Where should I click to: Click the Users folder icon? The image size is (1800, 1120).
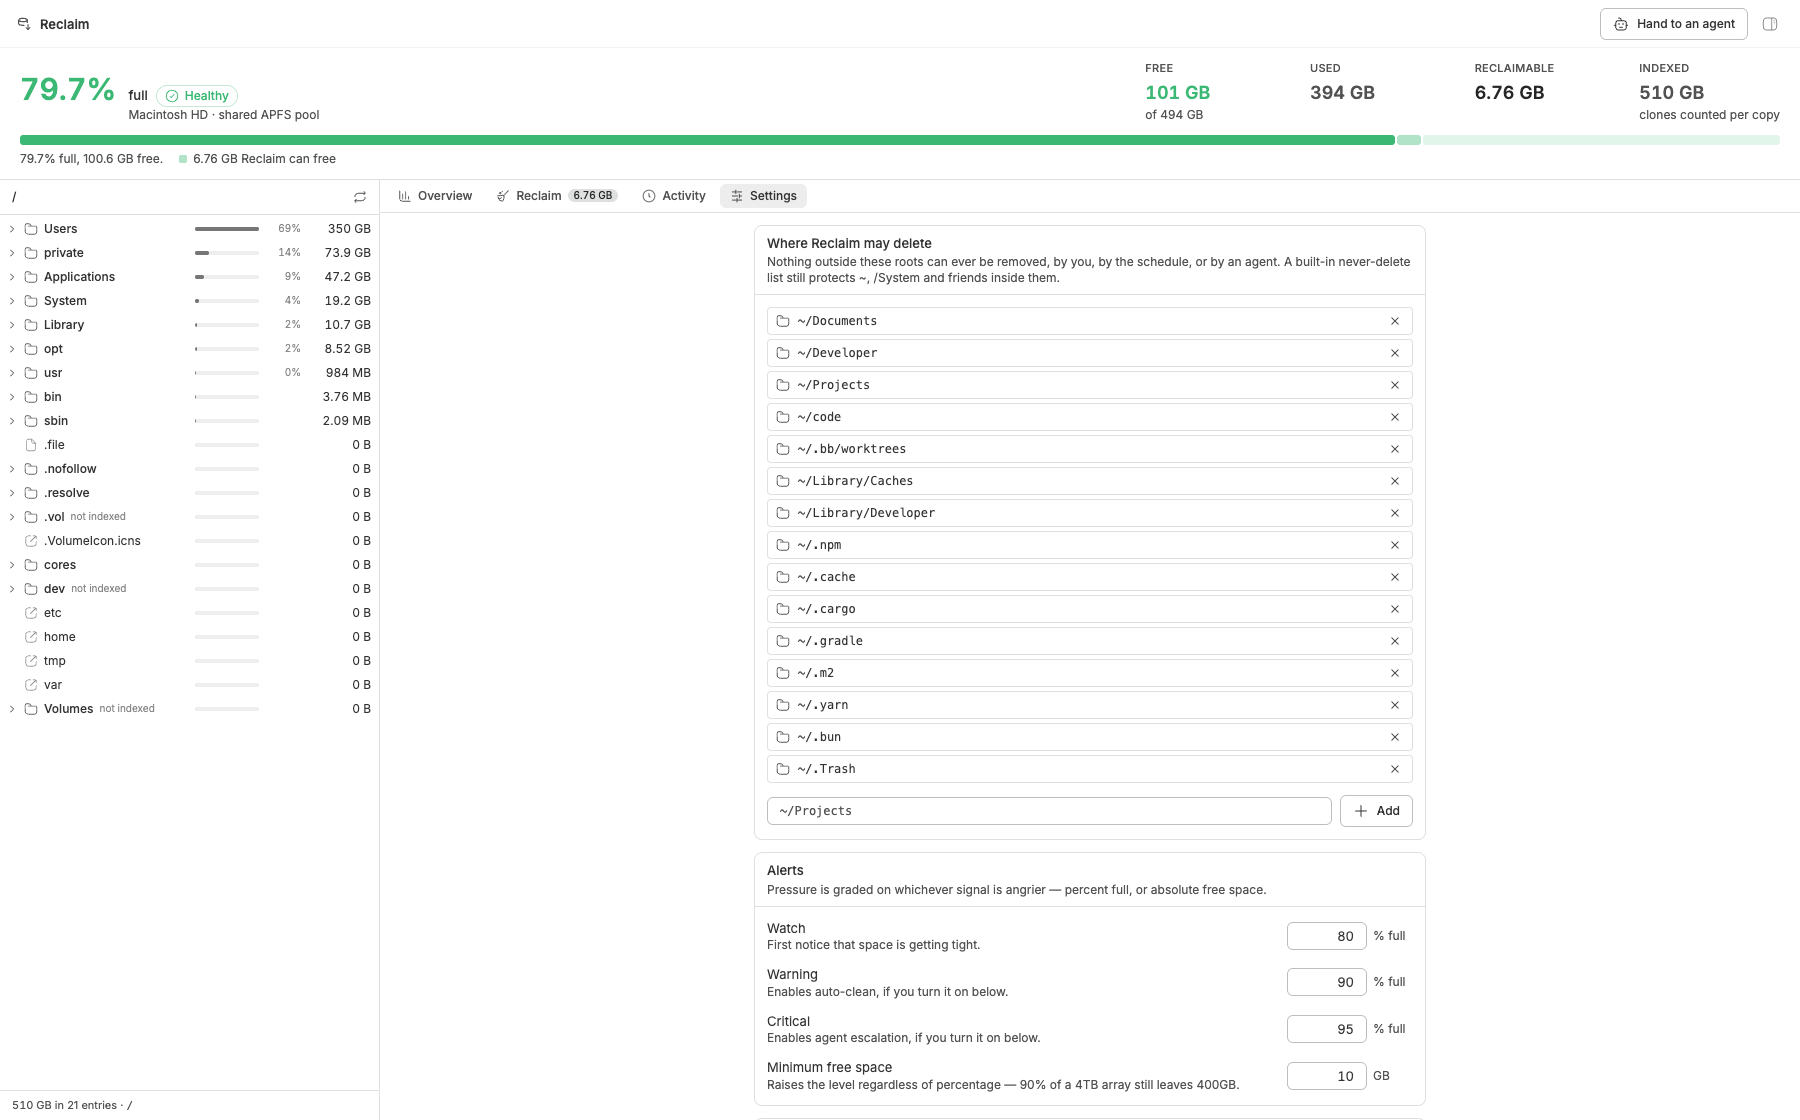click(31, 229)
